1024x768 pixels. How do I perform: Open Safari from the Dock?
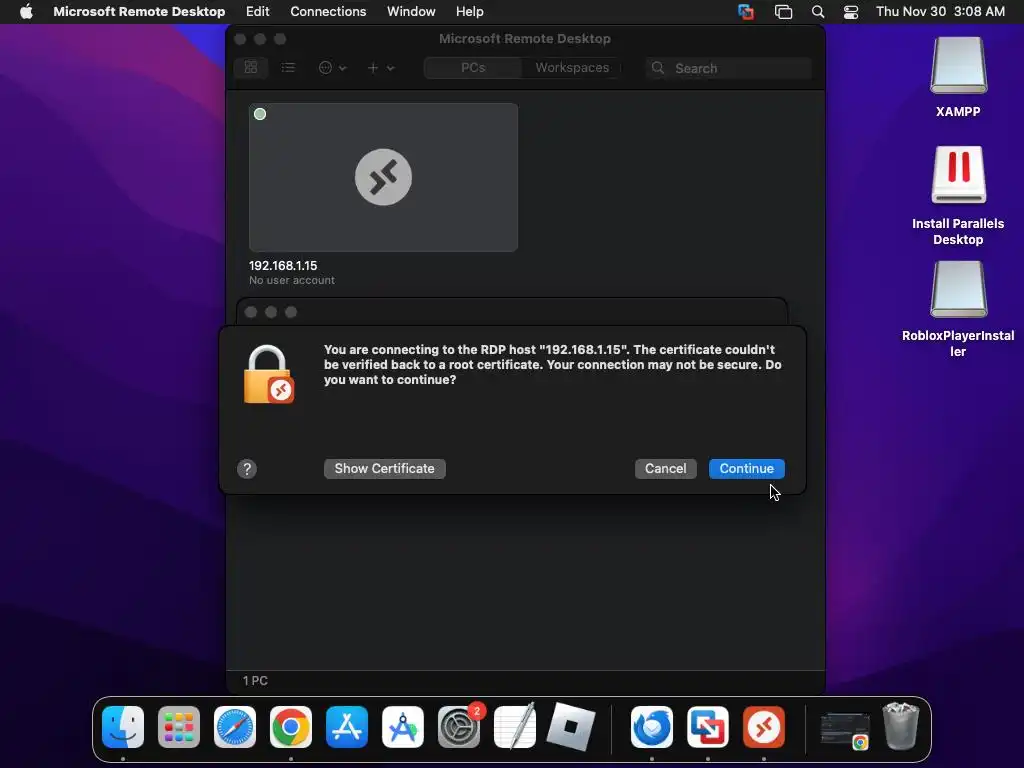pyautogui.click(x=235, y=727)
